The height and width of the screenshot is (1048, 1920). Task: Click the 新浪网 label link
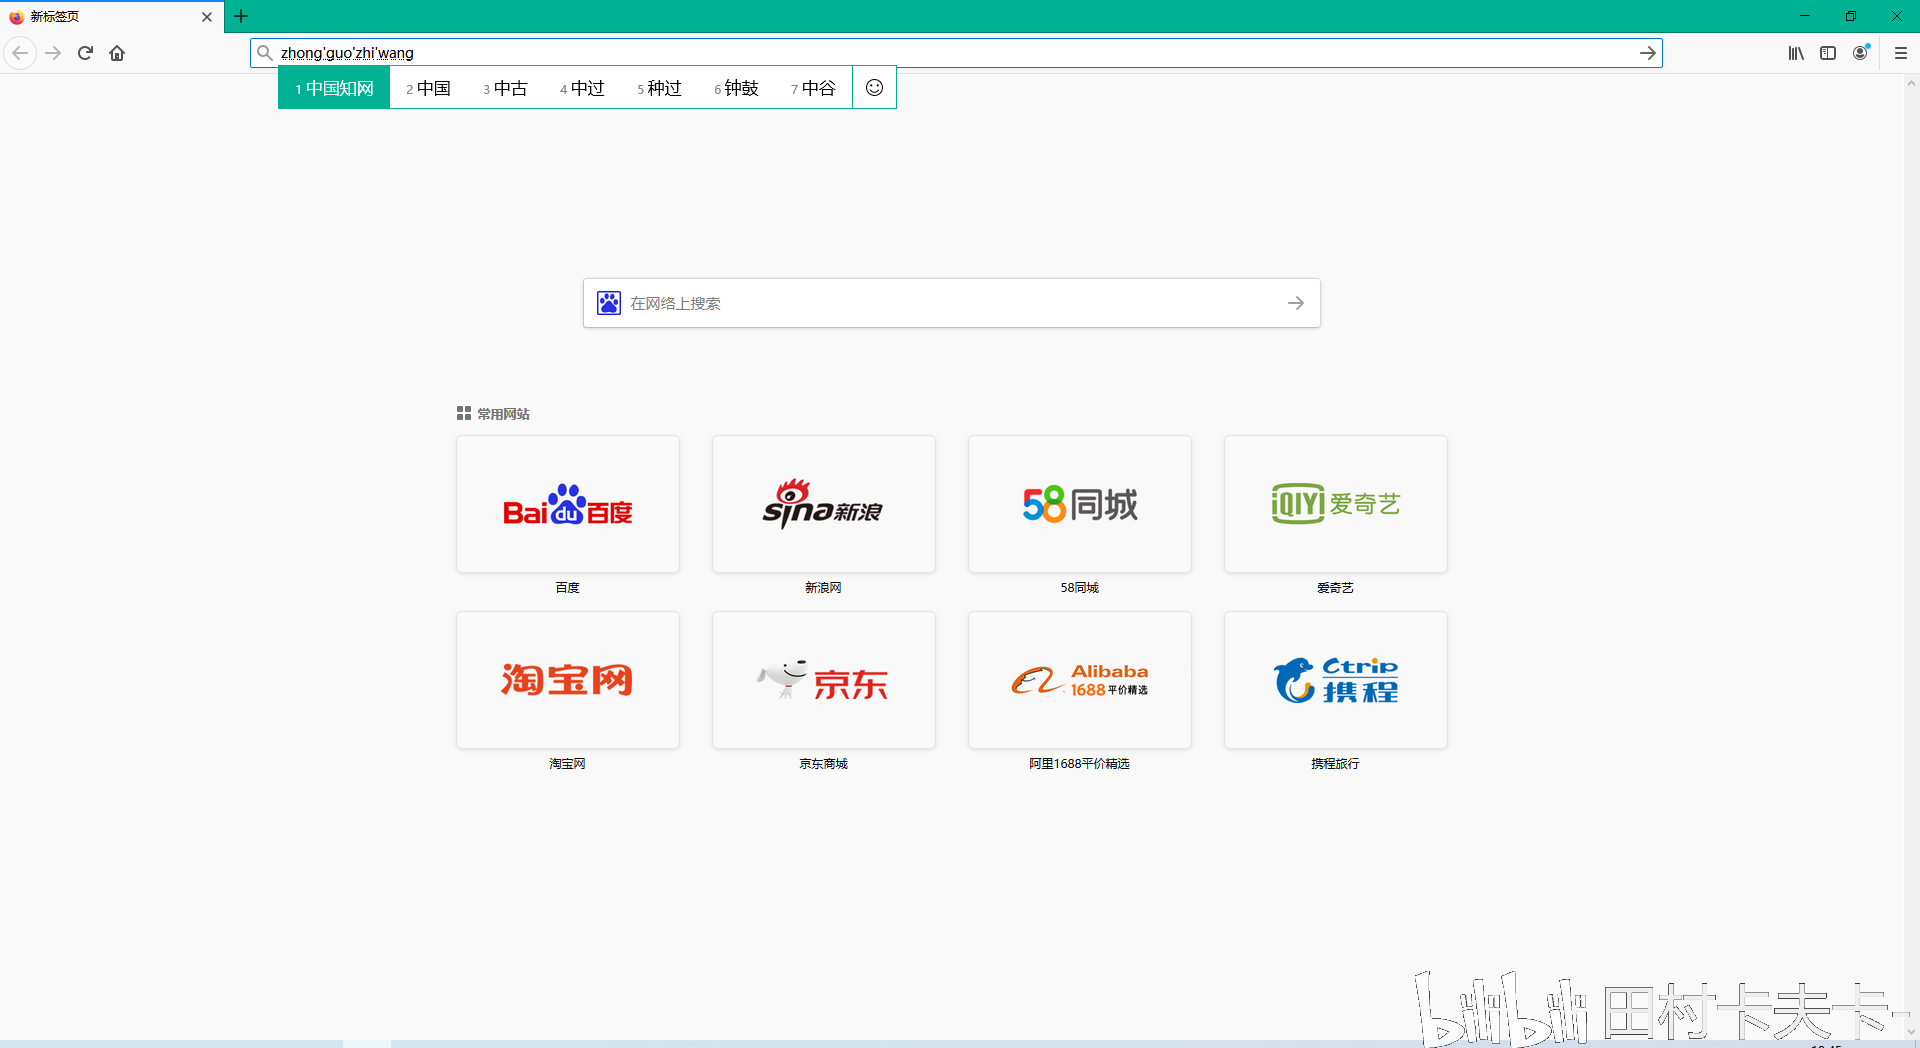point(824,588)
